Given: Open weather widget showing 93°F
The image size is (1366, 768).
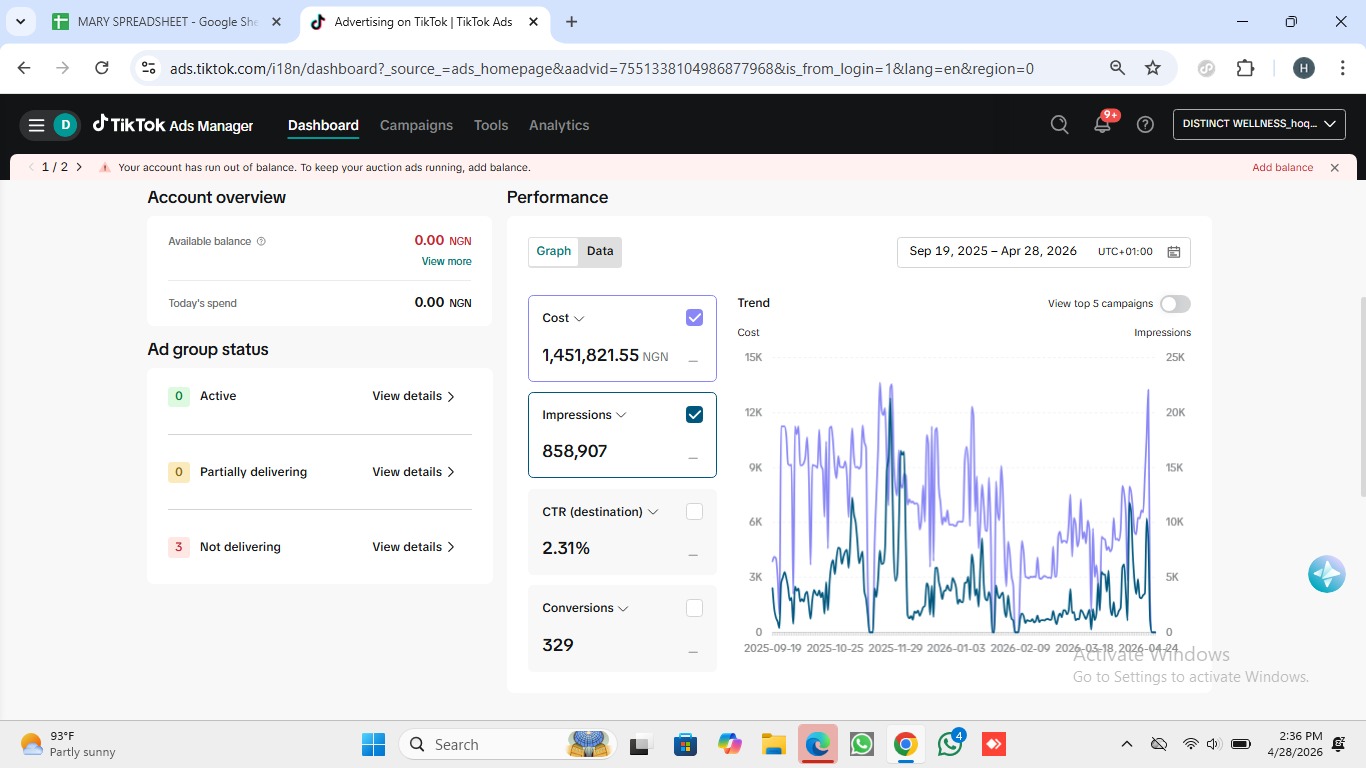Looking at the screenshot, I should click(68, 744).
